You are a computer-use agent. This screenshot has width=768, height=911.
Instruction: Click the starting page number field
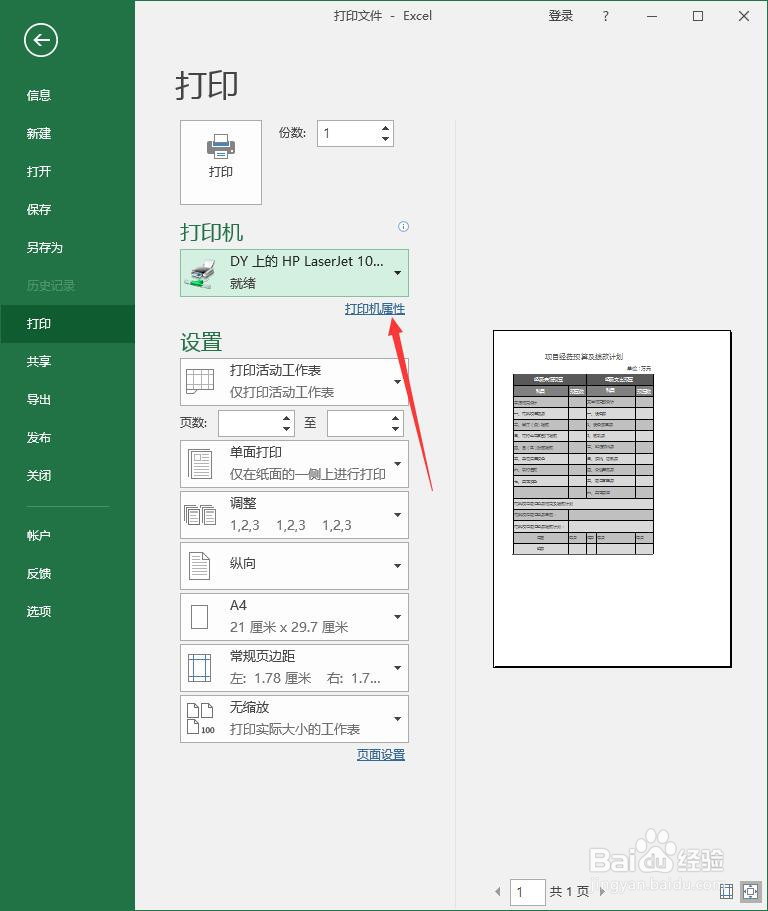pyautogui.click(x=250, y=423)
